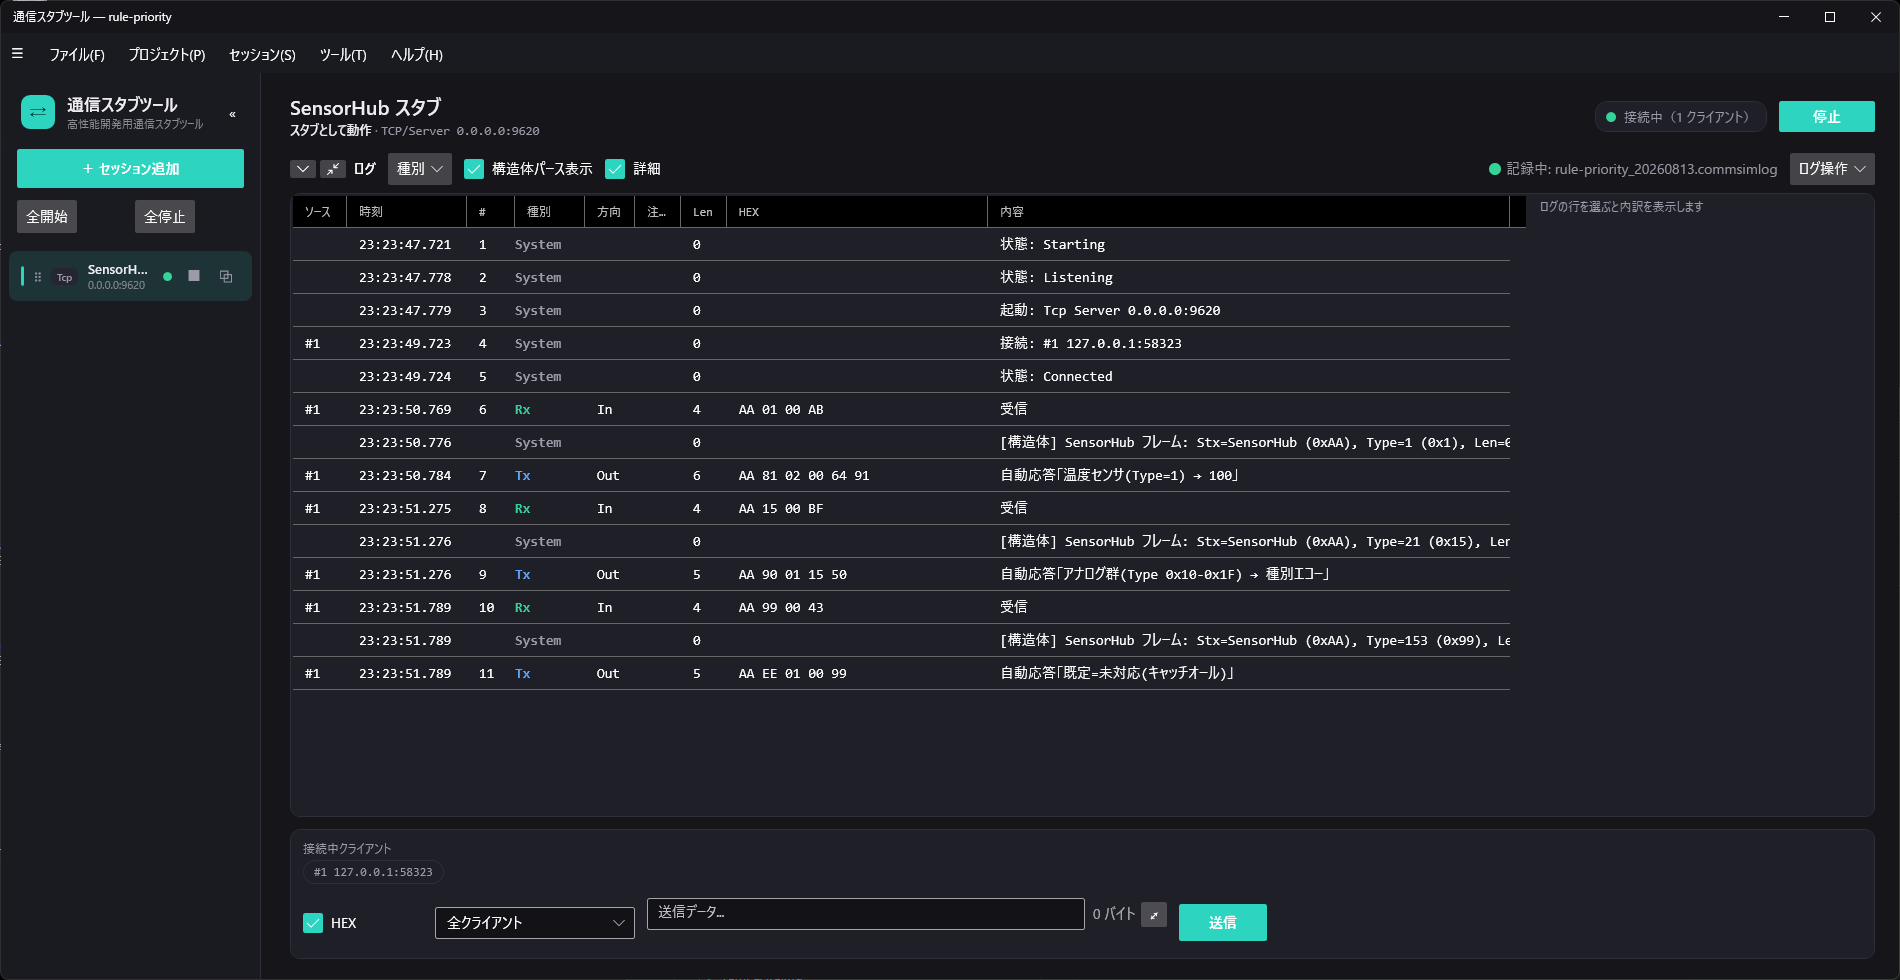Select the log row '状態: Listening'
This screenshot has width=1900, height=980.
[x=901, y=277]
